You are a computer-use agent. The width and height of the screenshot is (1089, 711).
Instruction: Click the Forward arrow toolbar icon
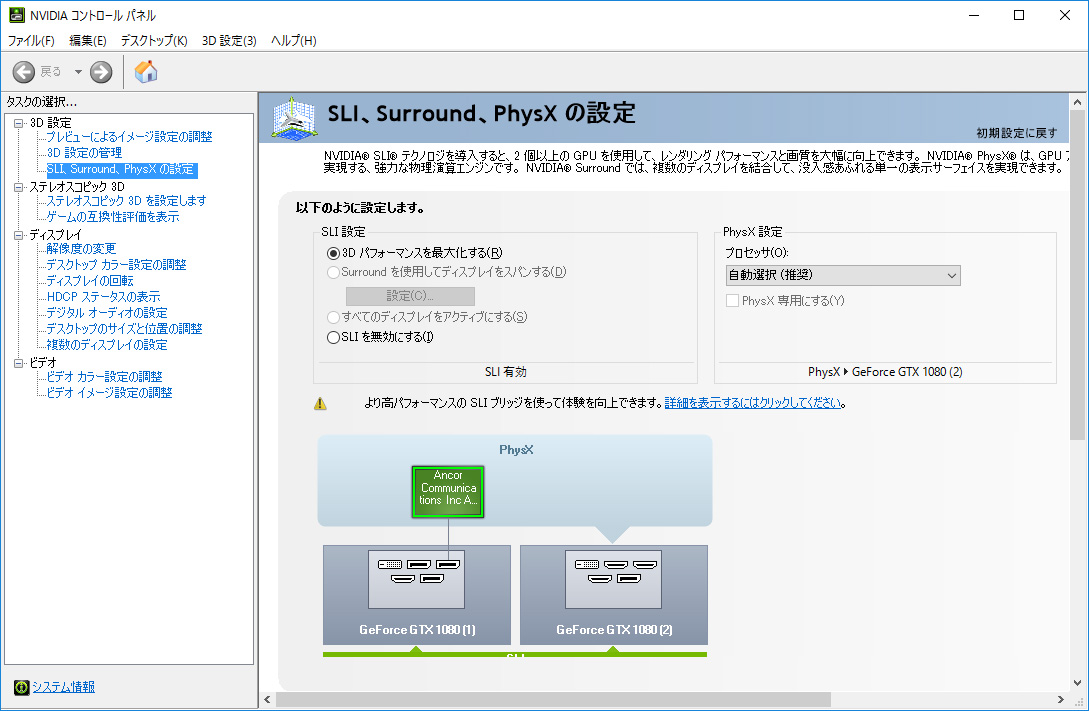click(x=101, y=72)
